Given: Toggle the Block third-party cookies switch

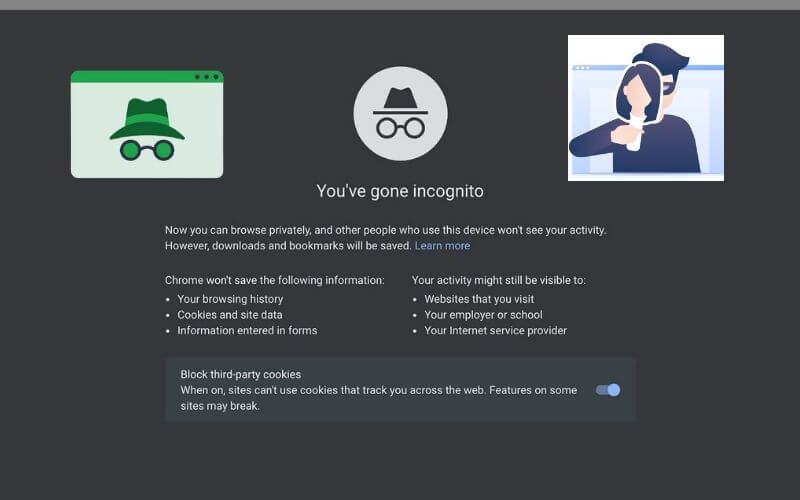Looking at the screenshot, I should pos(608,390).
